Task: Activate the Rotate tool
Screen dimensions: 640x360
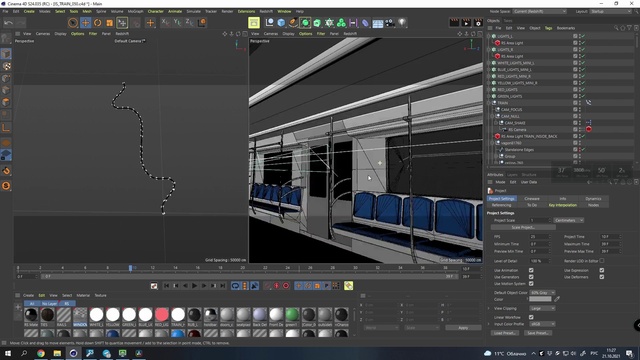Action: (98, 23)
